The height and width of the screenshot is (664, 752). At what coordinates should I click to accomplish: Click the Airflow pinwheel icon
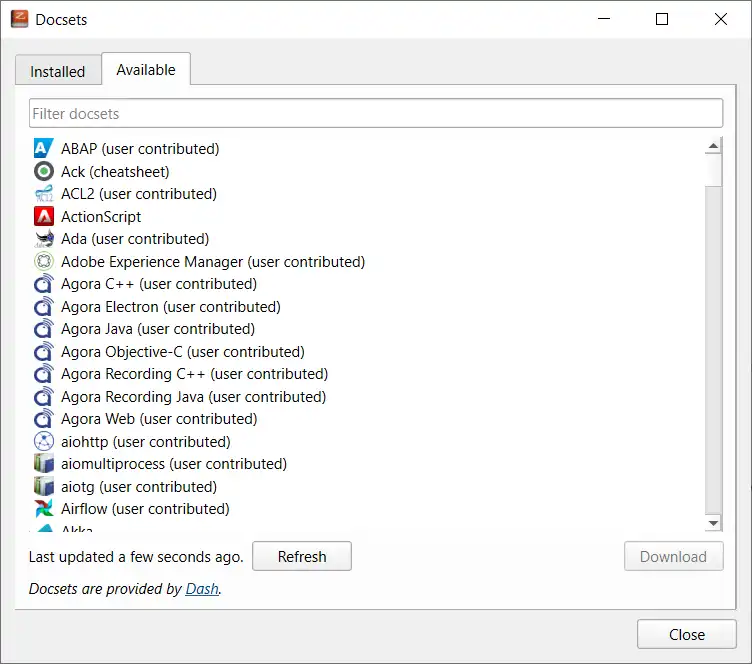(x=44, y=509)
